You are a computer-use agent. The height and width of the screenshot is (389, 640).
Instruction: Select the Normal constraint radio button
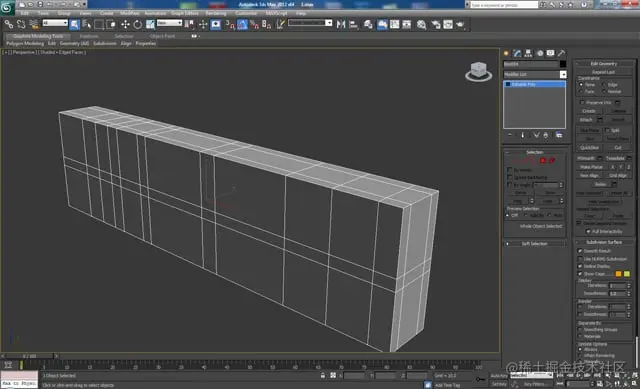pyautogui.click(x=604, y=91)
